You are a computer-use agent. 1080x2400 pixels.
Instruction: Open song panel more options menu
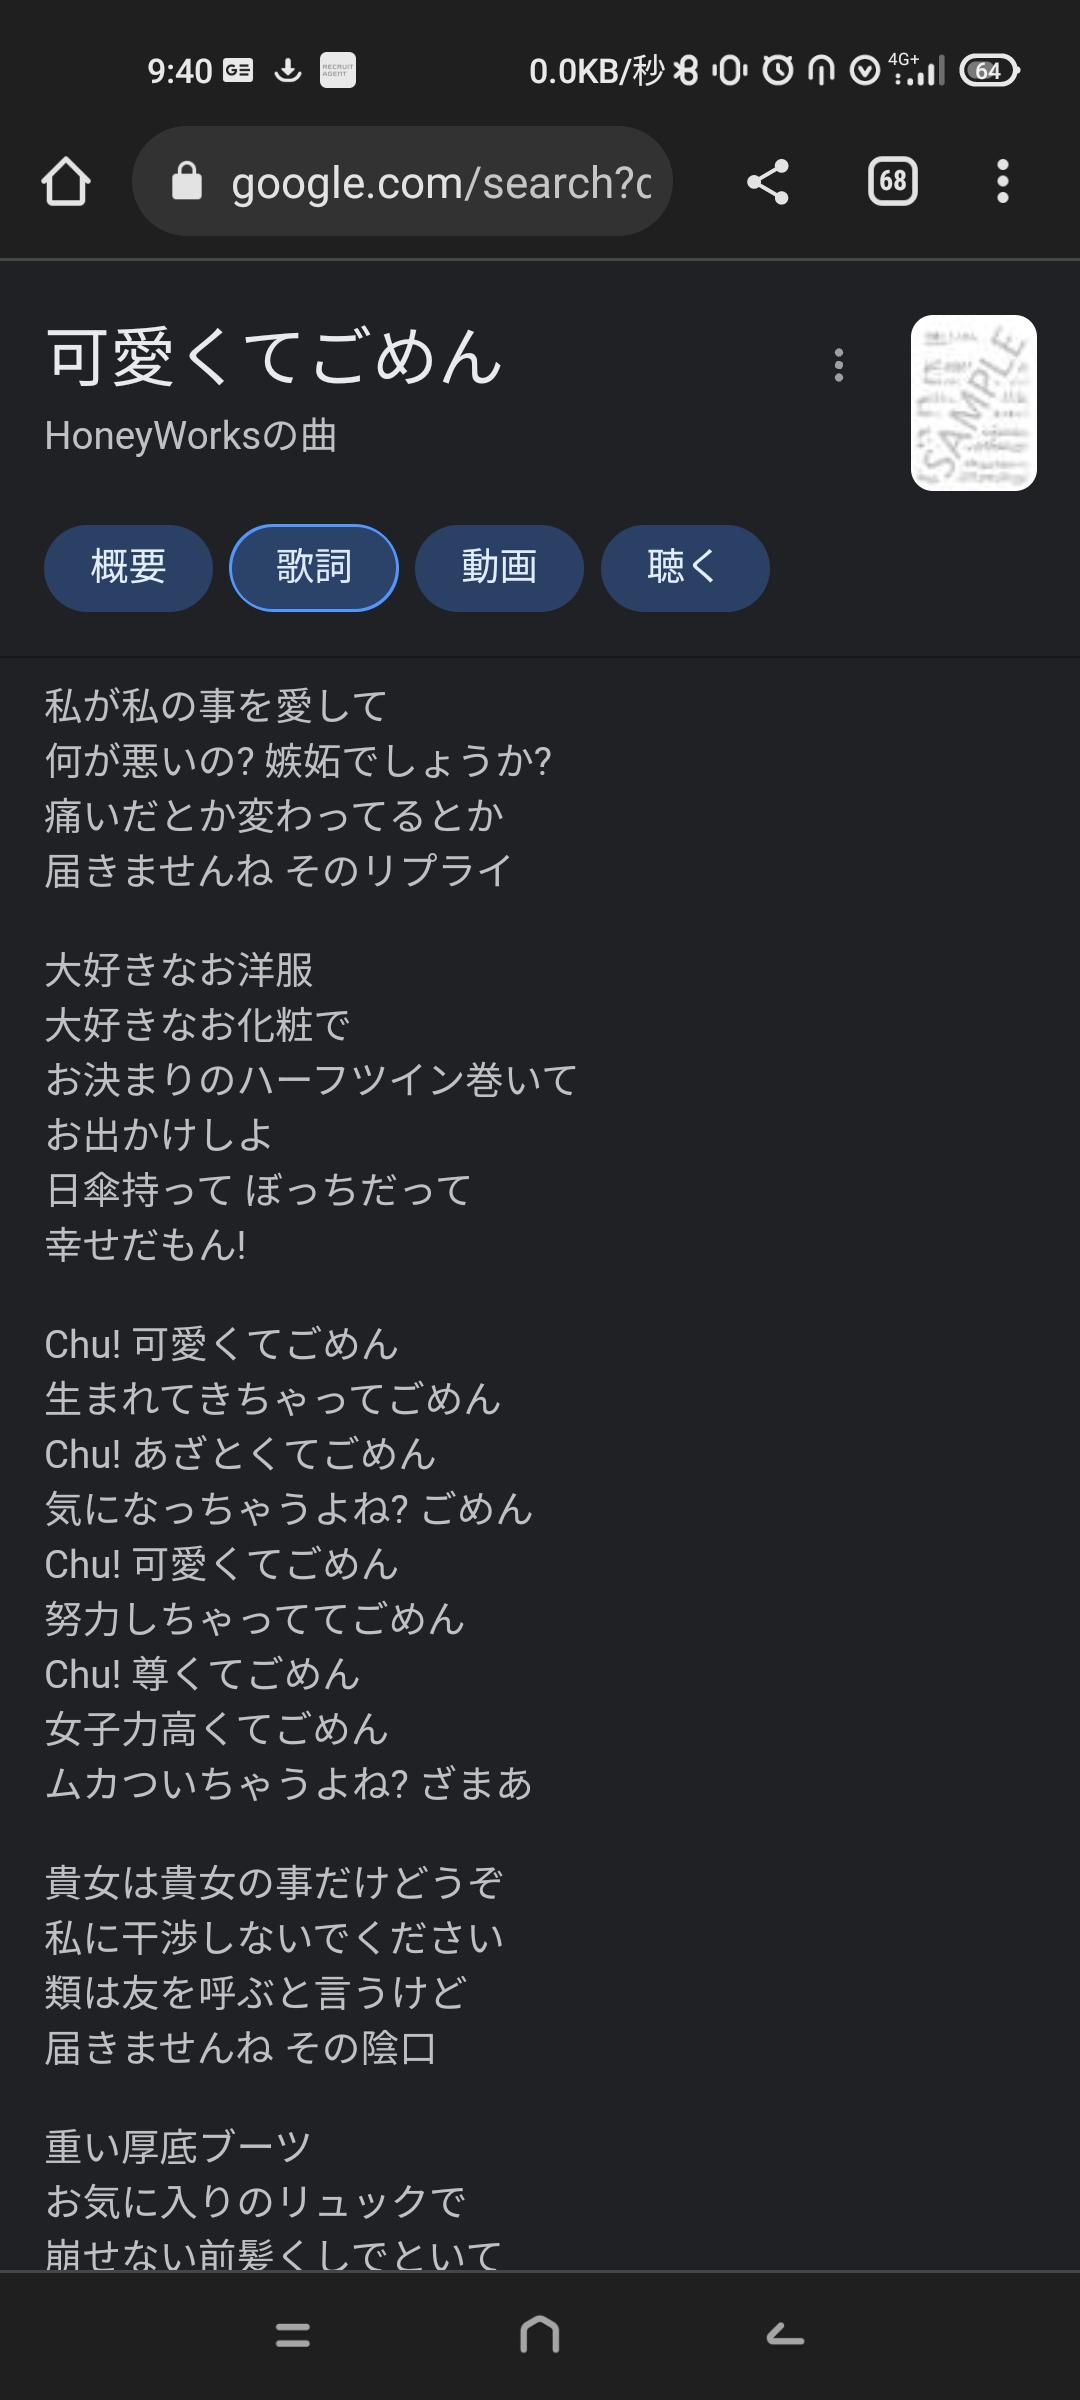click(839, 365)
